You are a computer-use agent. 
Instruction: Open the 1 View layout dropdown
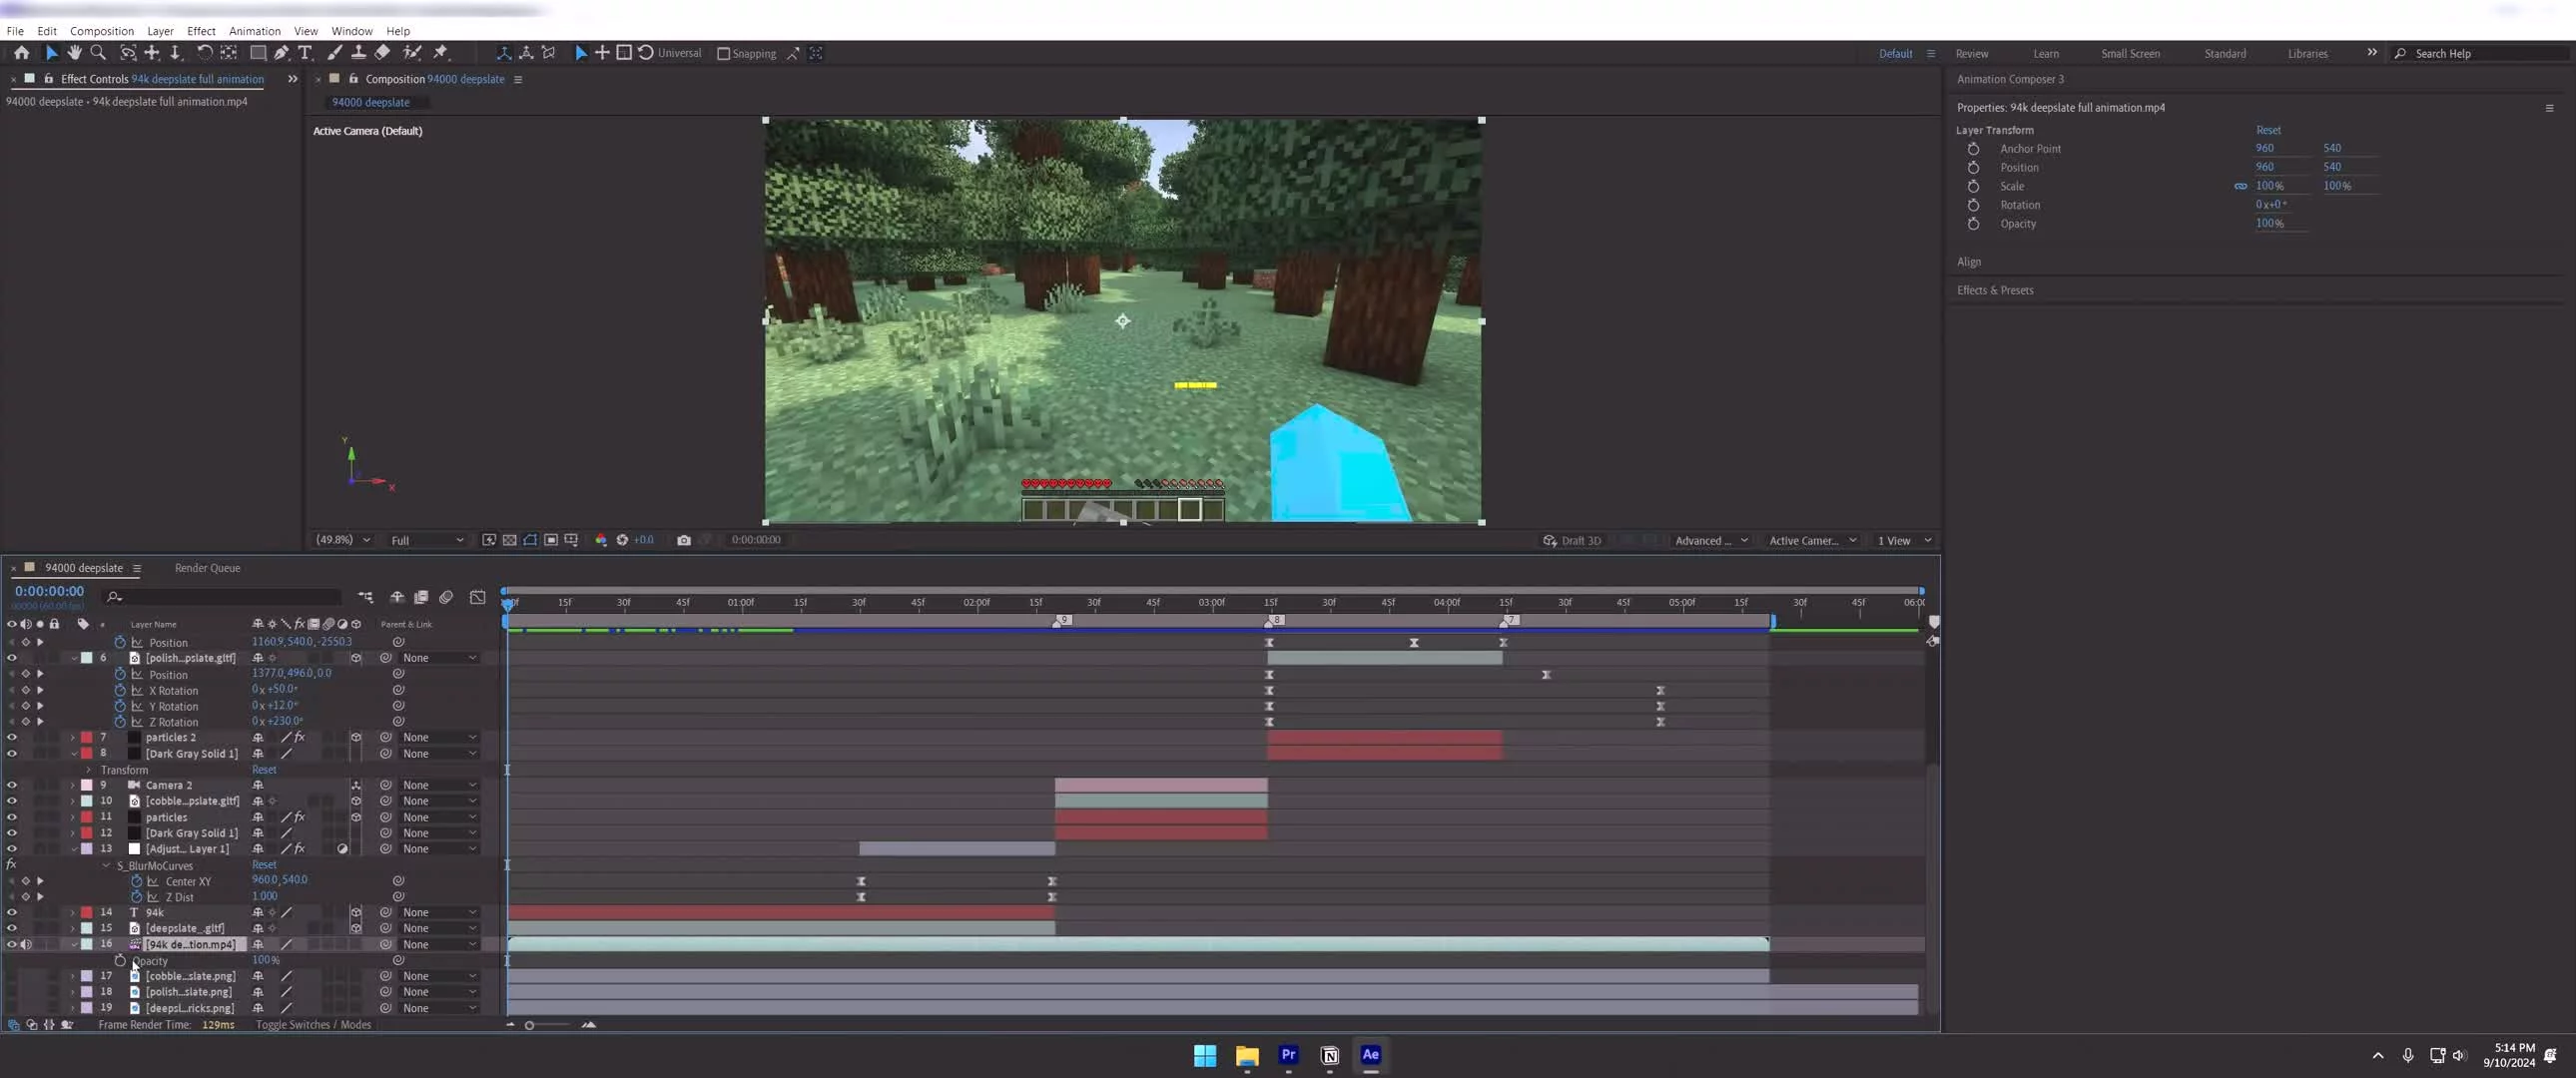1904,540
